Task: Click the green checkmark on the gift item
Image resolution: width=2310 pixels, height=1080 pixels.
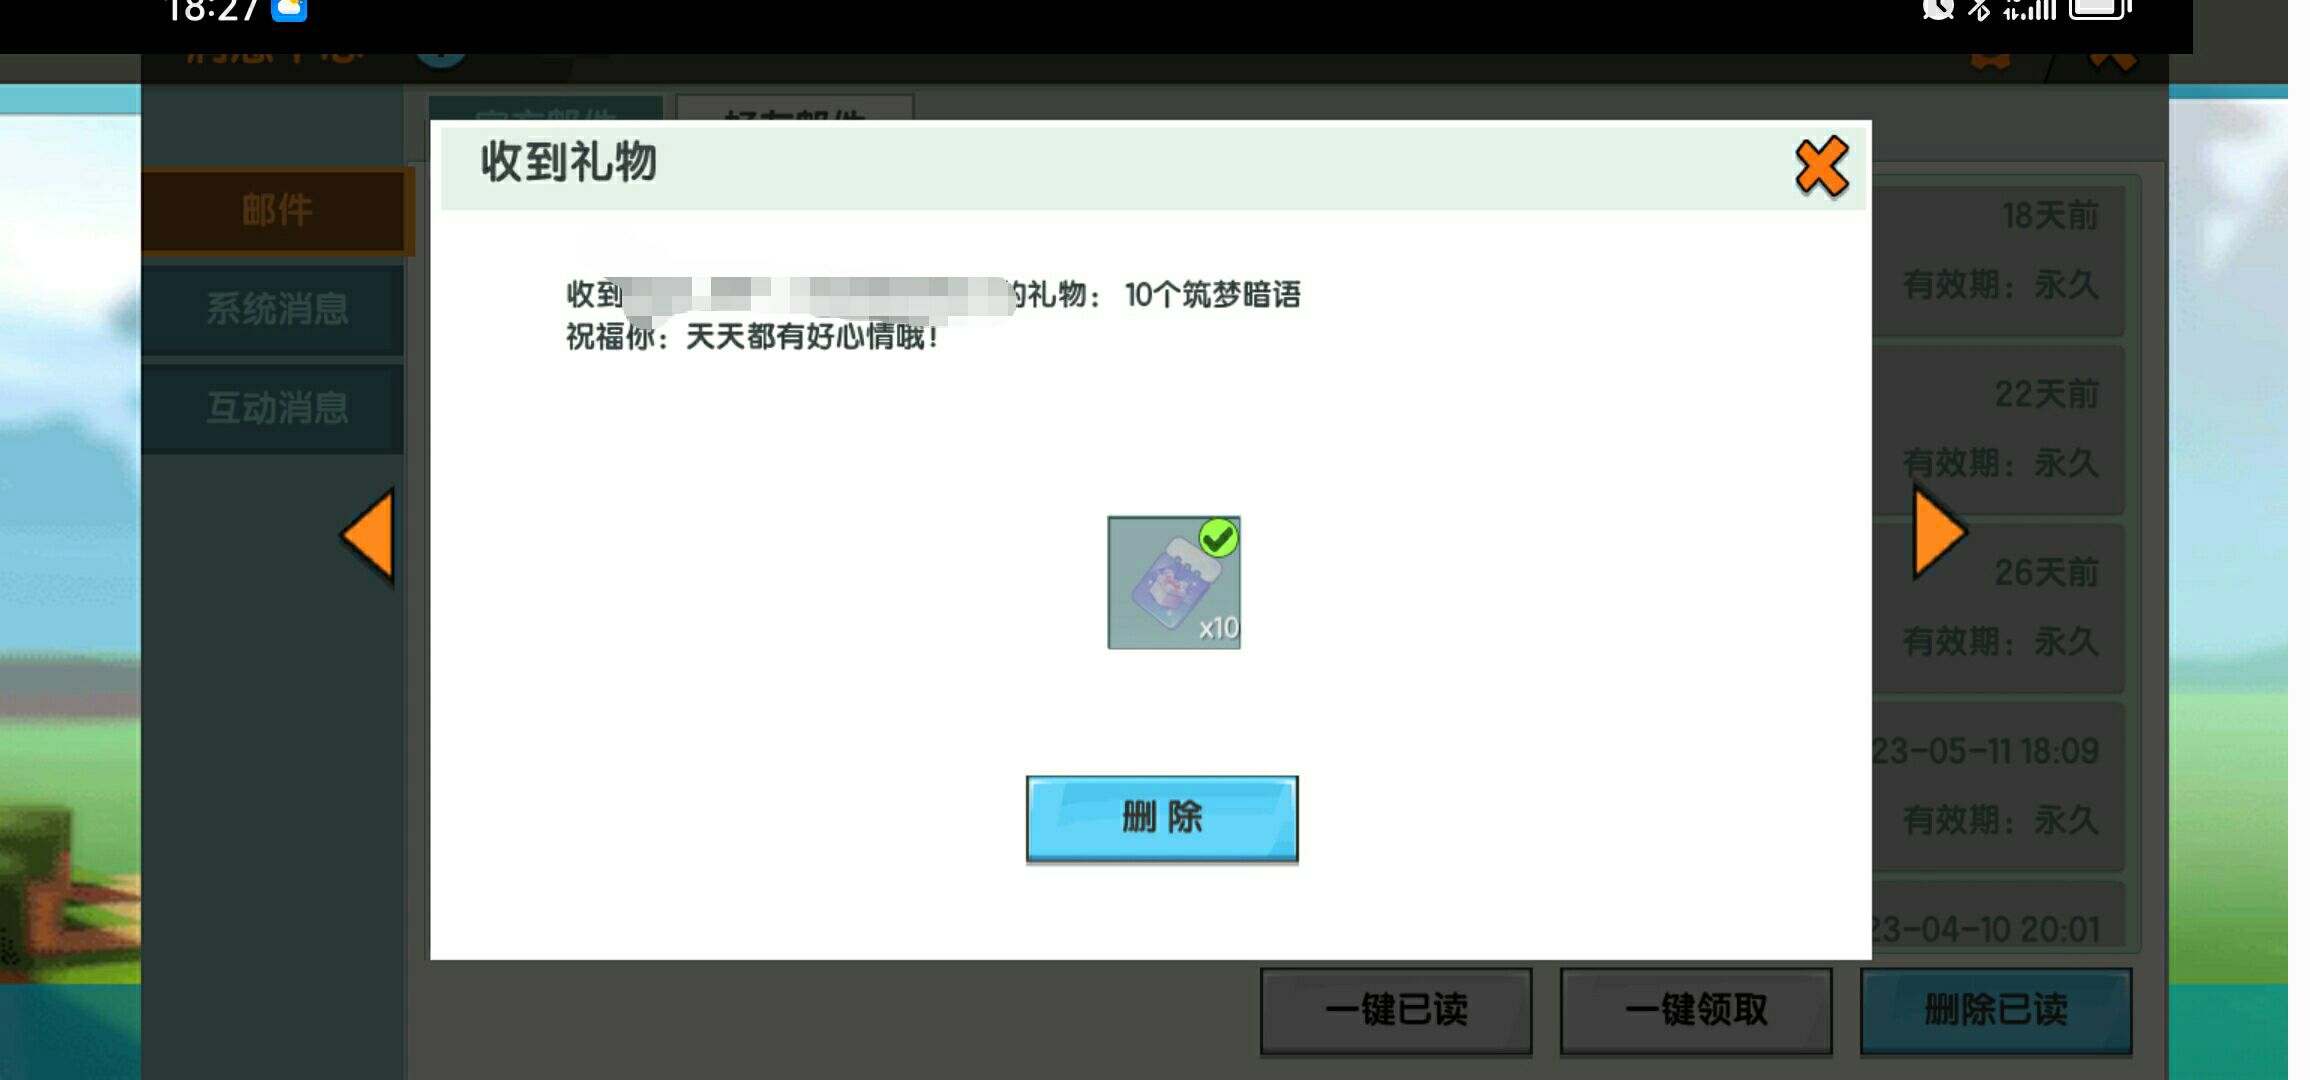Action: tap(1218, 539)
